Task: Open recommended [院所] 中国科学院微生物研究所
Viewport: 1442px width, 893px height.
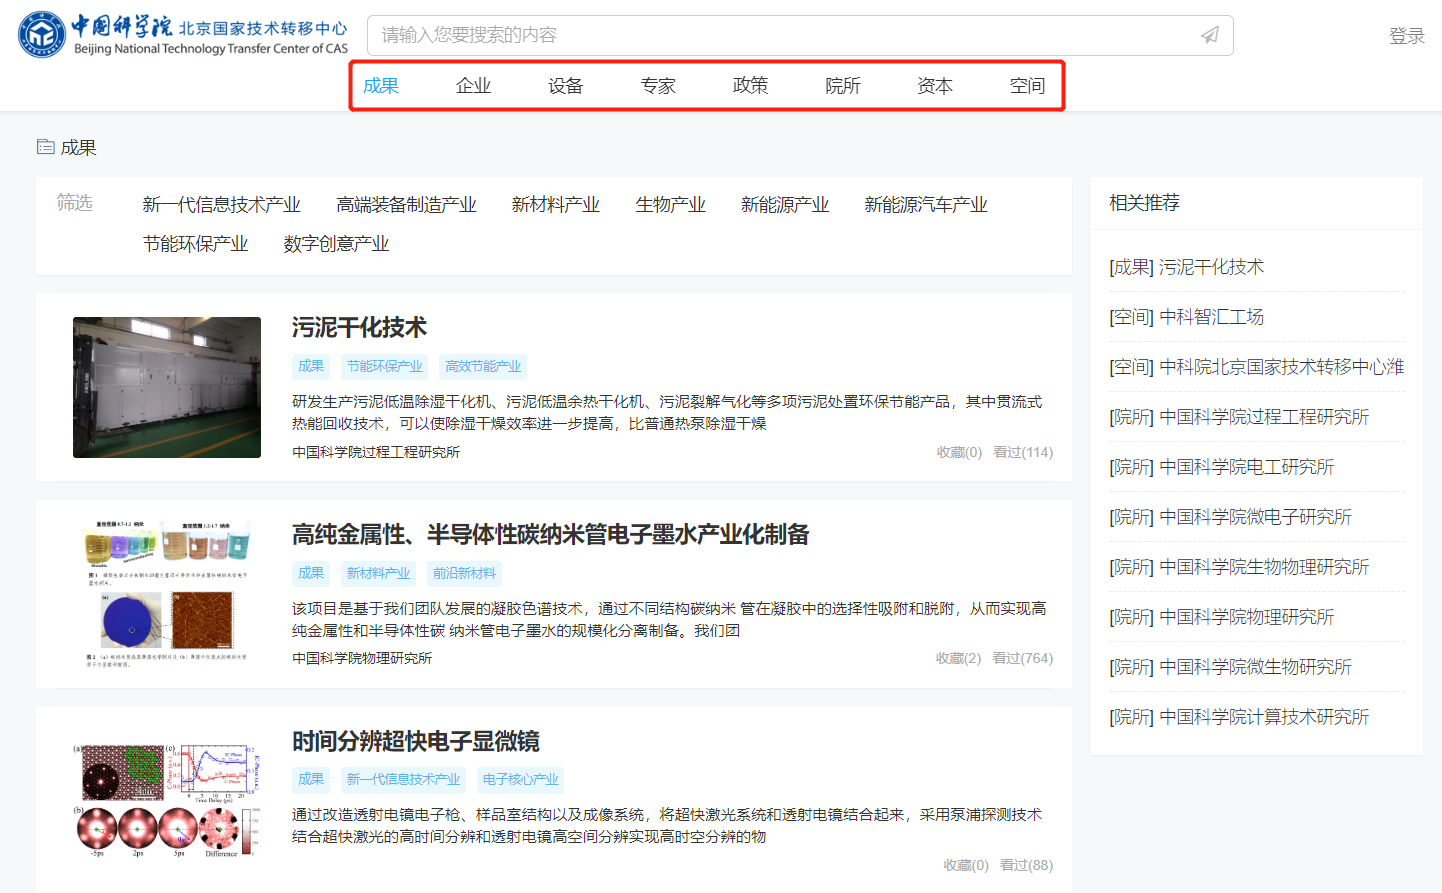Action: click(1230, 667)
